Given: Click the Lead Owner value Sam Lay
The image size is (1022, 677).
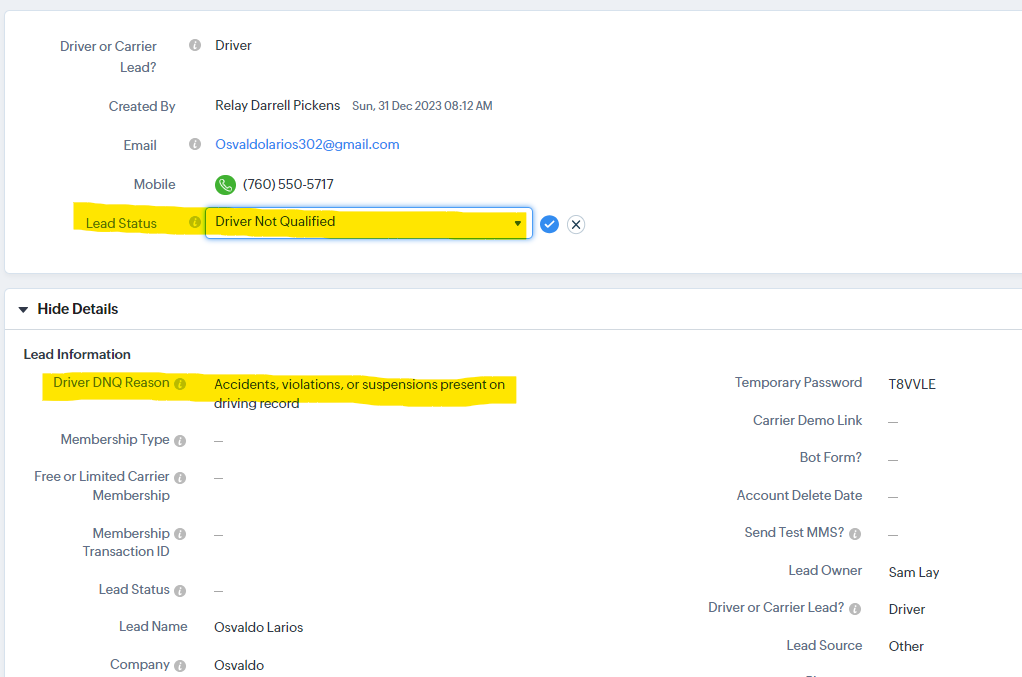Looking at the screenshot, I should coord(913,573).
